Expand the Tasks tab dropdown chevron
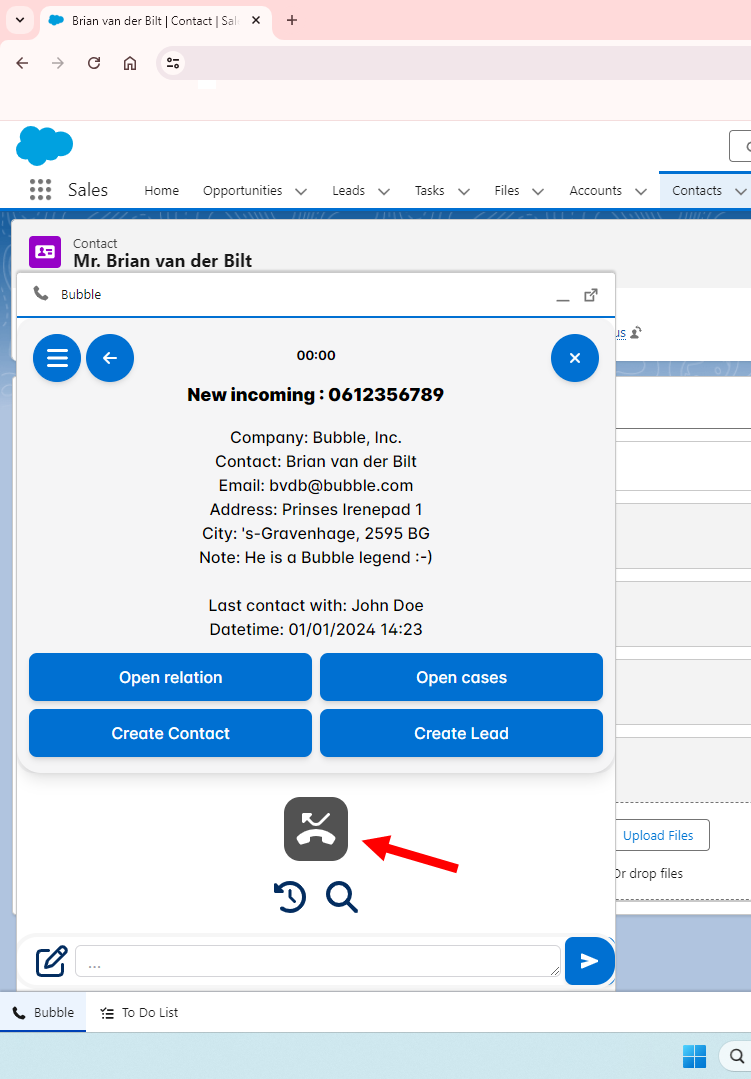This screenshot has height=1079, width=751. tap(463, 191)
